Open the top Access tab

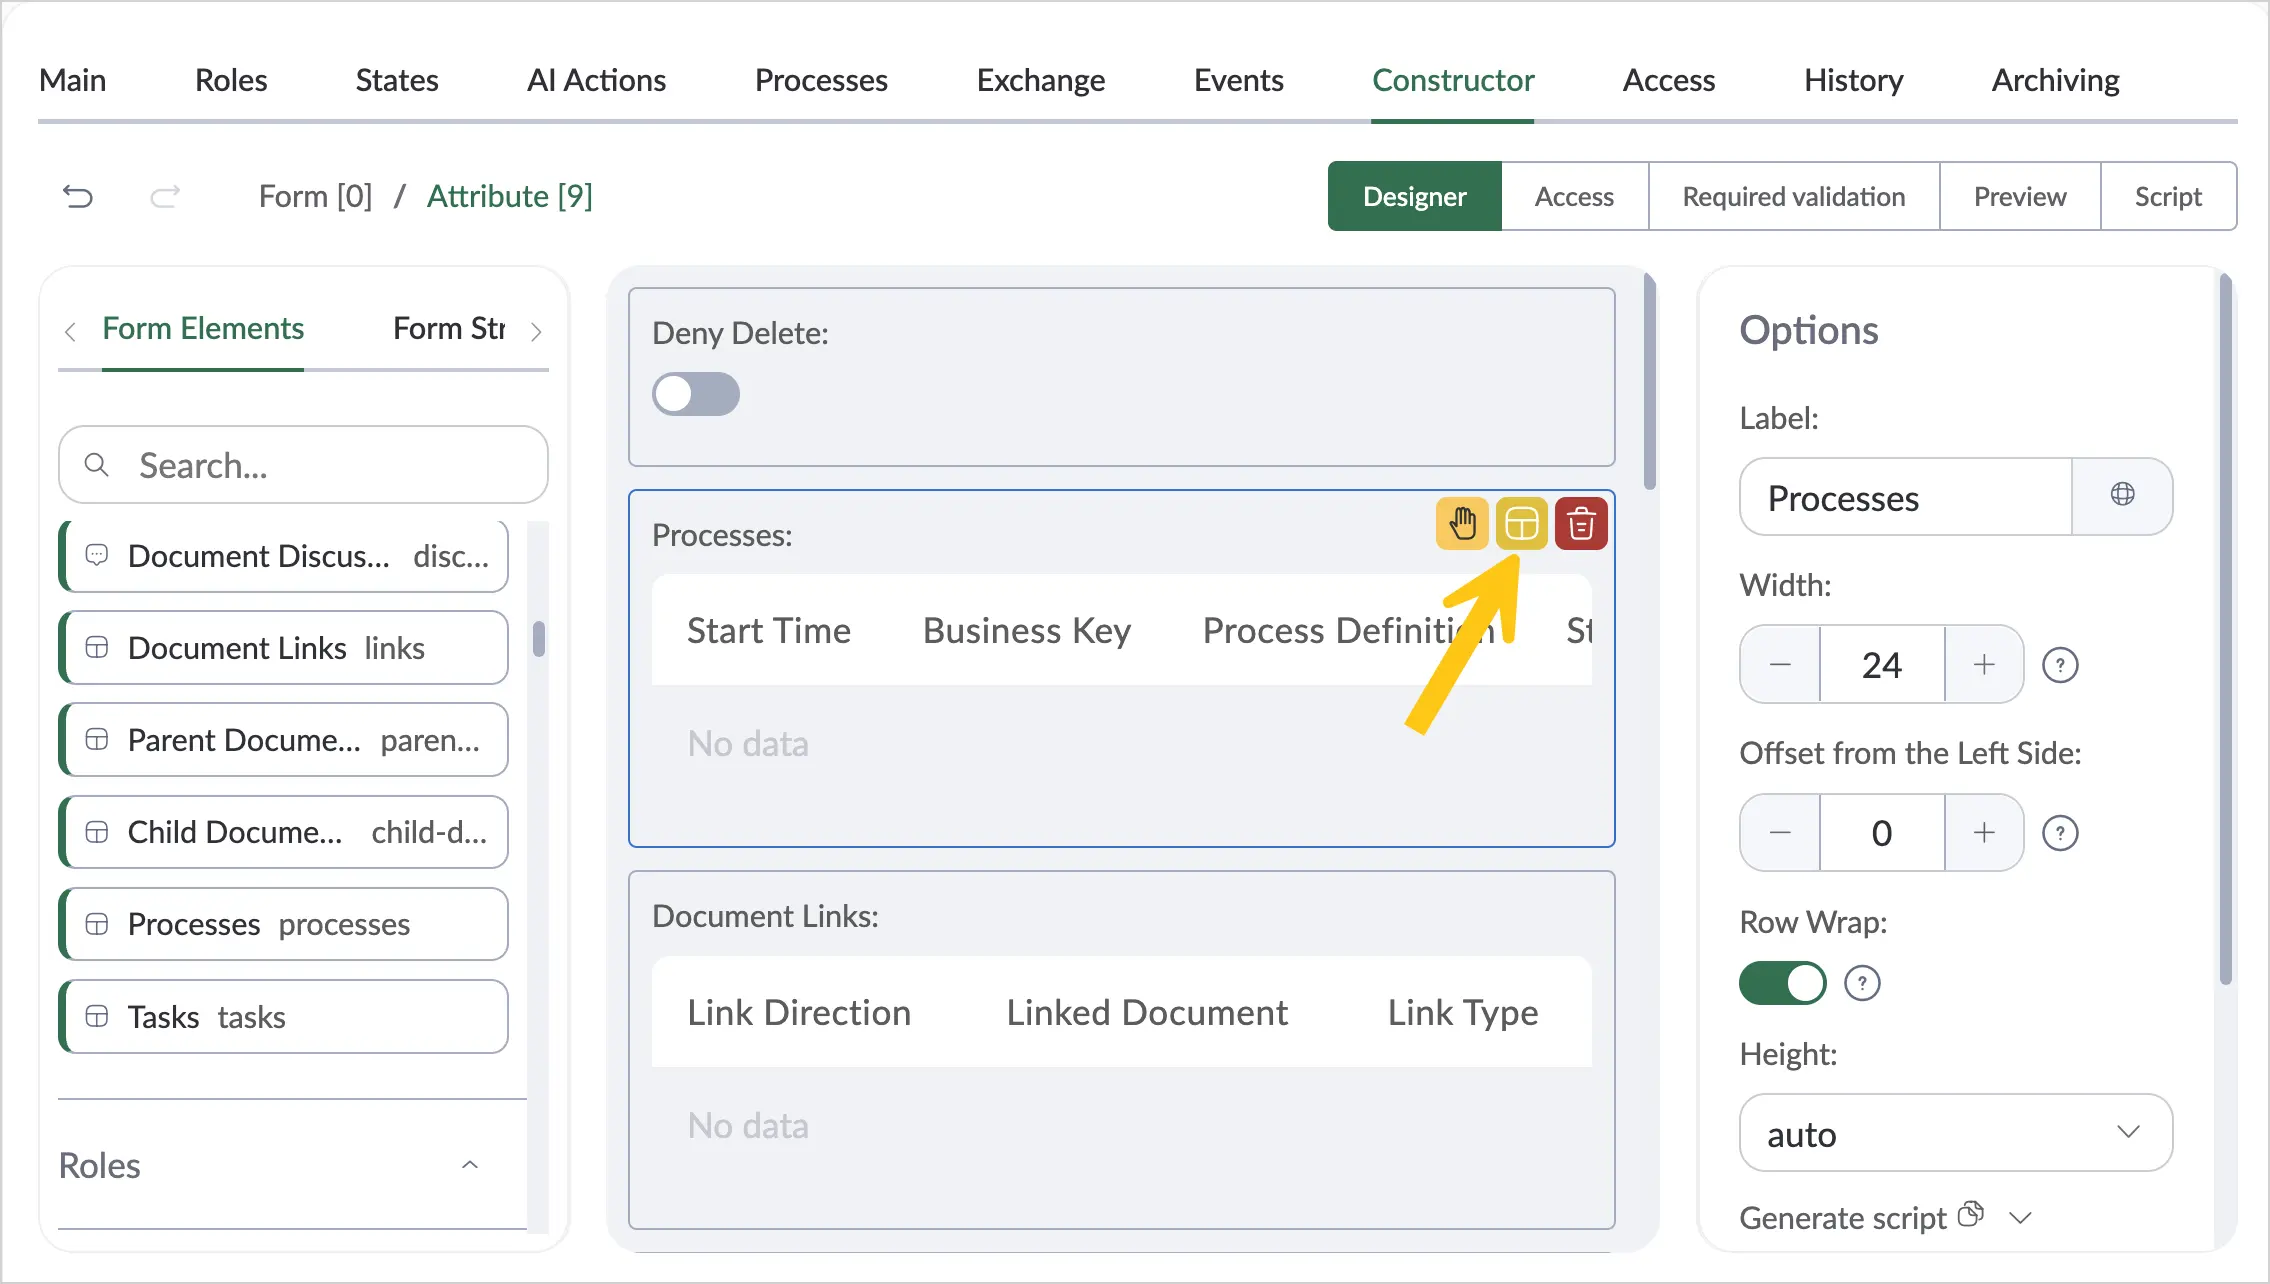coord(1668,80)
